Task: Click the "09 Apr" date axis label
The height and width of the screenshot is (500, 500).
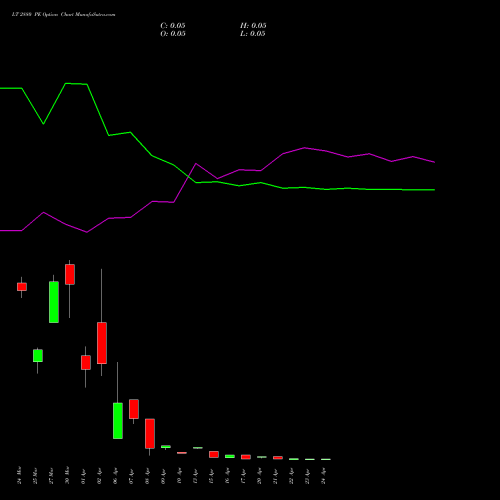Action: click(x=163, y=476)
